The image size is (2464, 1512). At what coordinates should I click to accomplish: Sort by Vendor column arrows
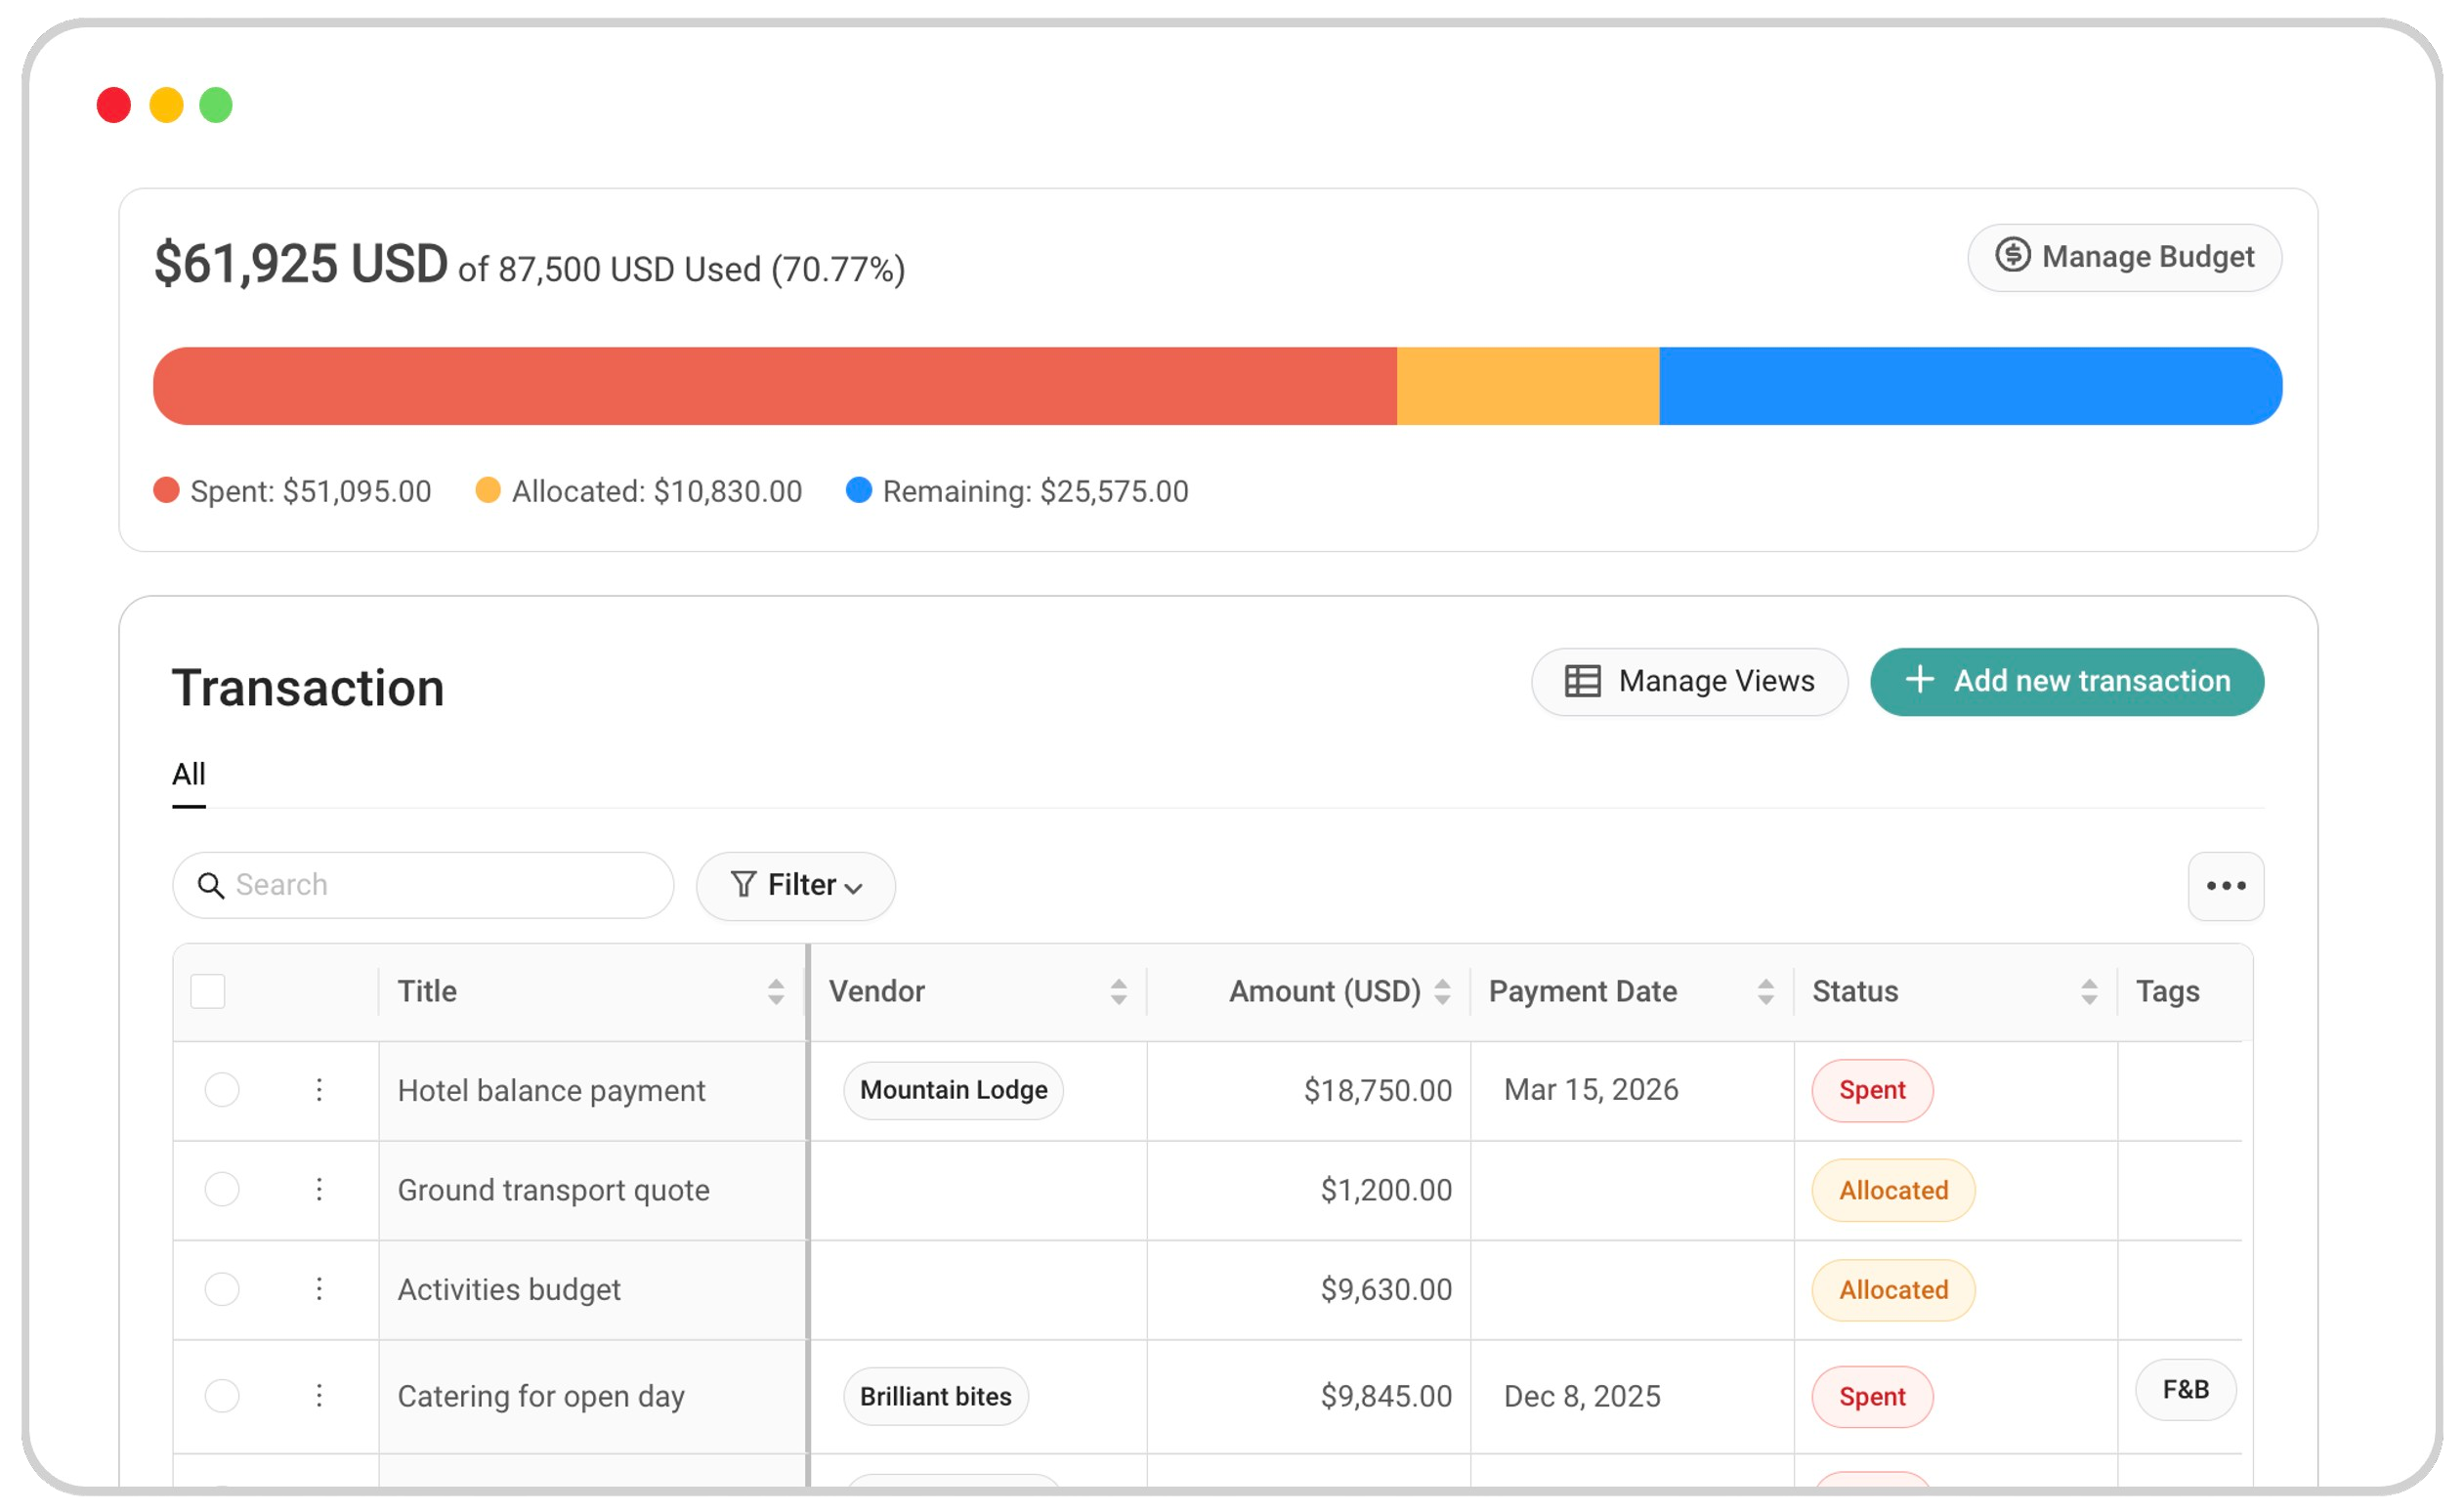coord(1118,992)
